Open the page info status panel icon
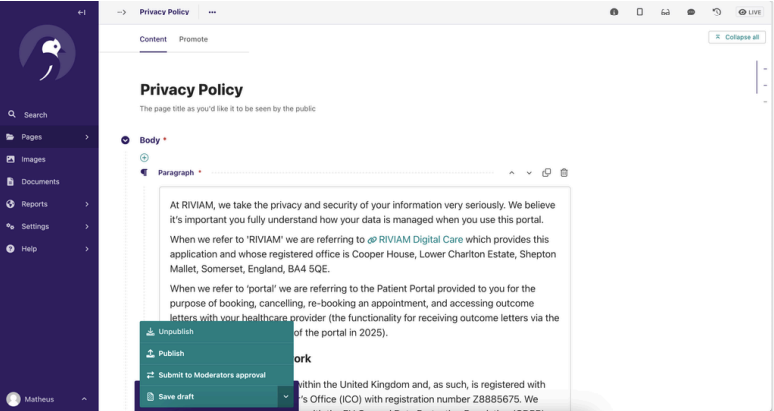The width and height of the screenshot is (774, 411). click(x=613, y=12)
